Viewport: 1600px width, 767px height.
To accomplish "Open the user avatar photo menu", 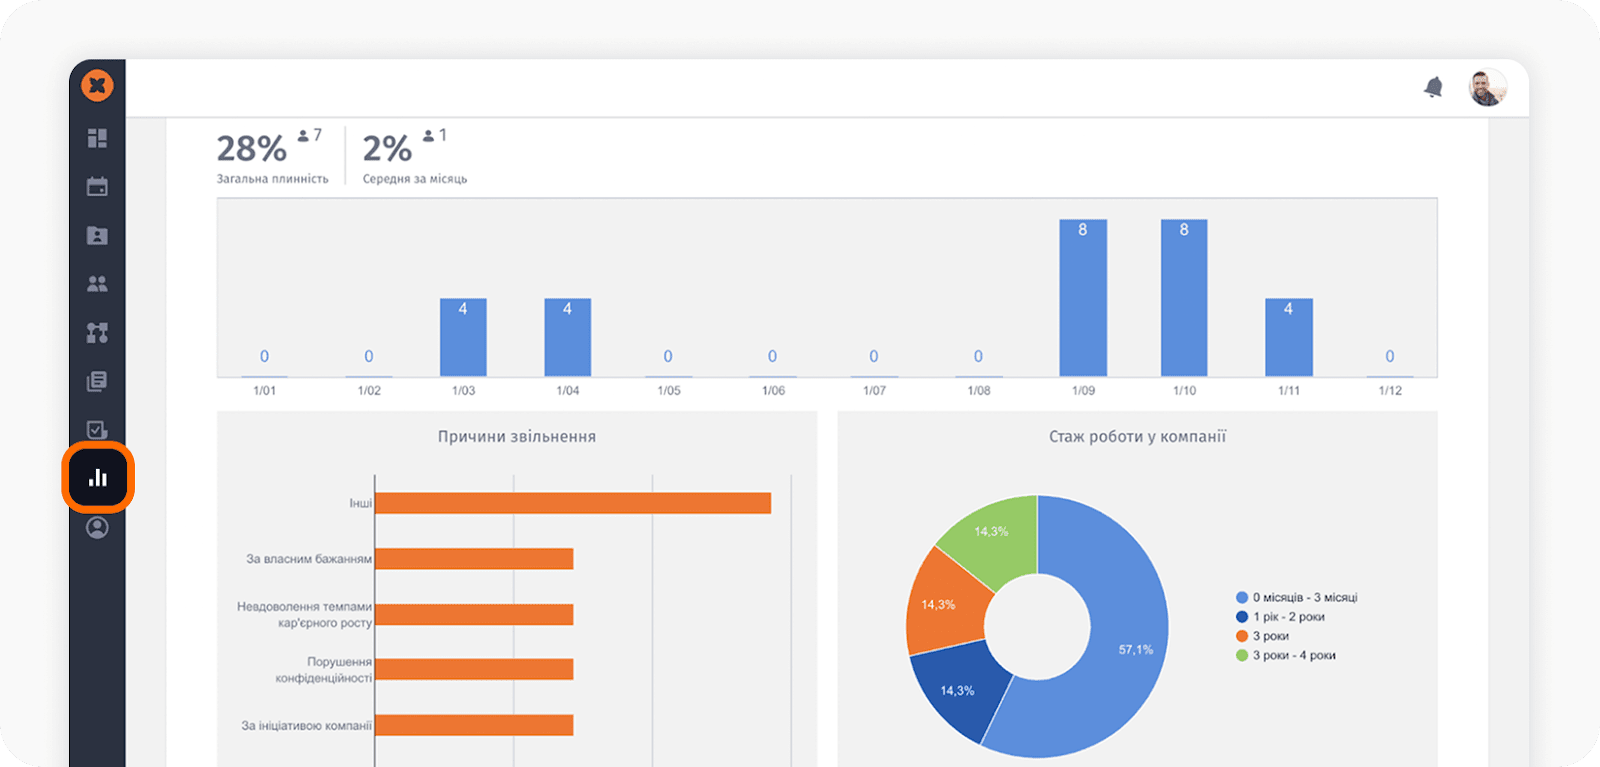I will pyautogui.click(x=1487, y=88).
